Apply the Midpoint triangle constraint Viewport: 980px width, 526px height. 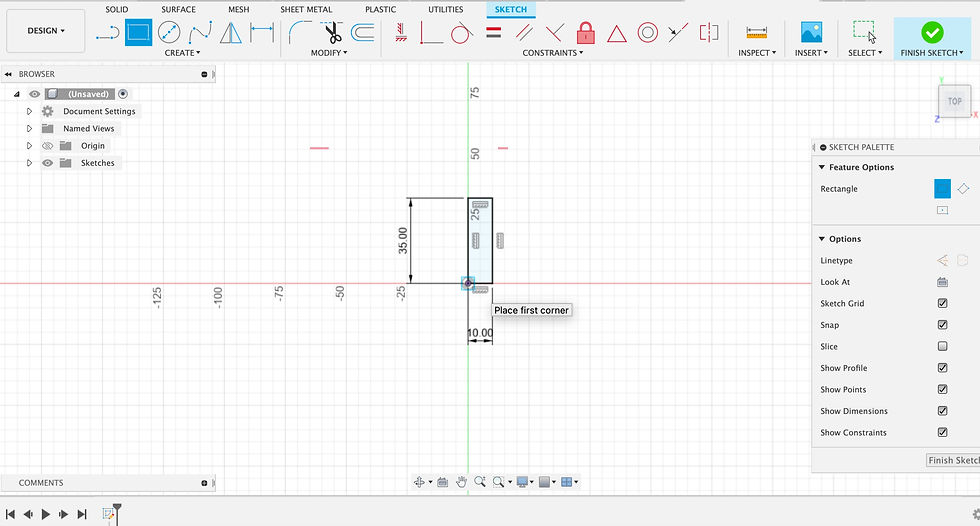616,33
